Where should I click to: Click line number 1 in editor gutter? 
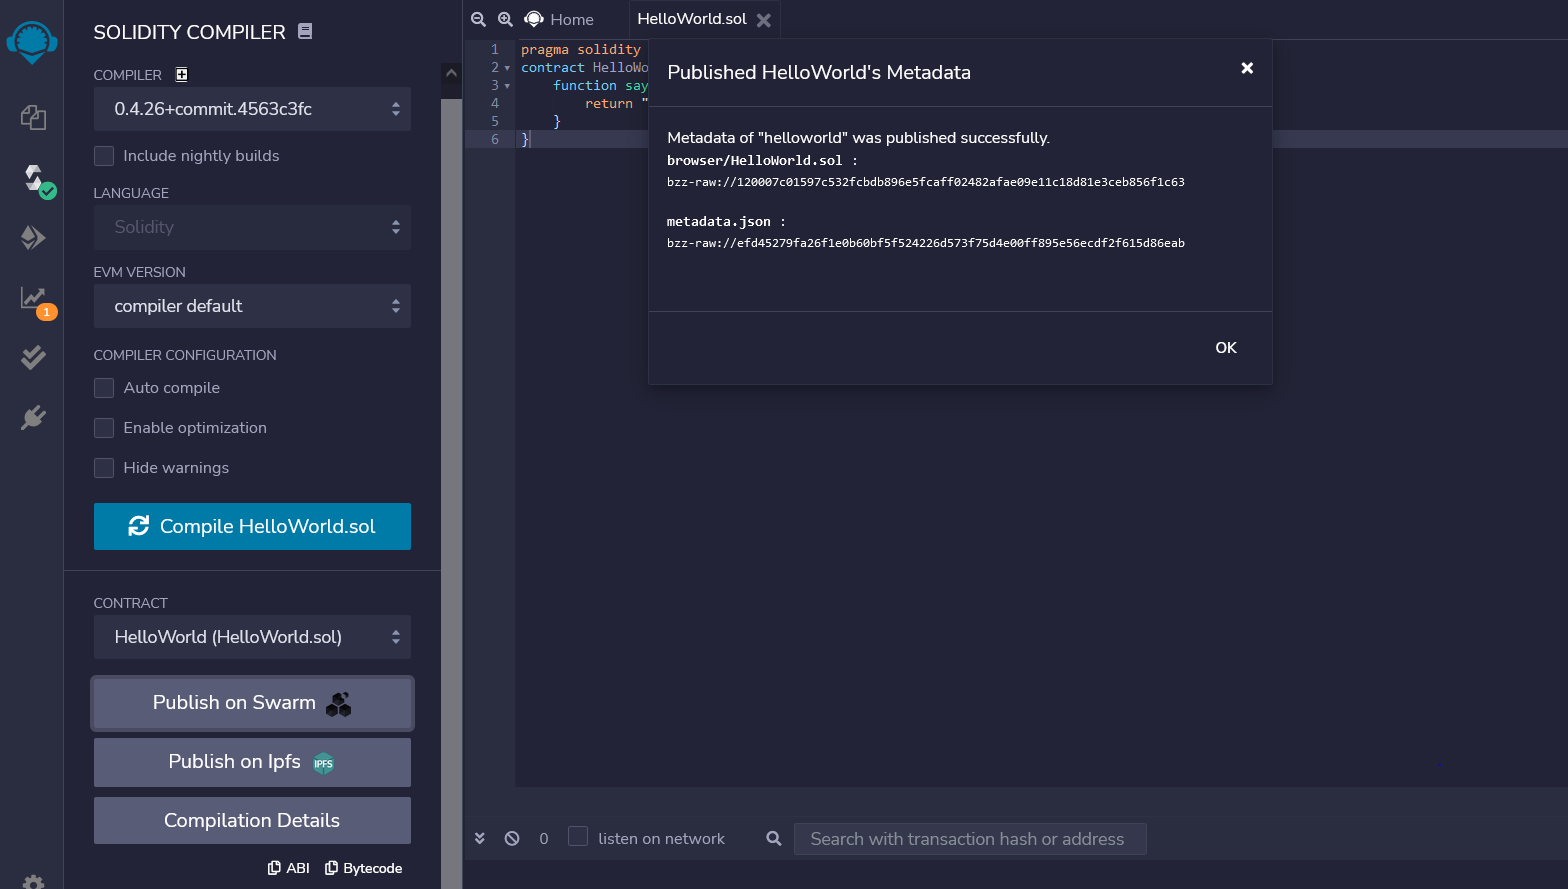(x=495, y=49)
